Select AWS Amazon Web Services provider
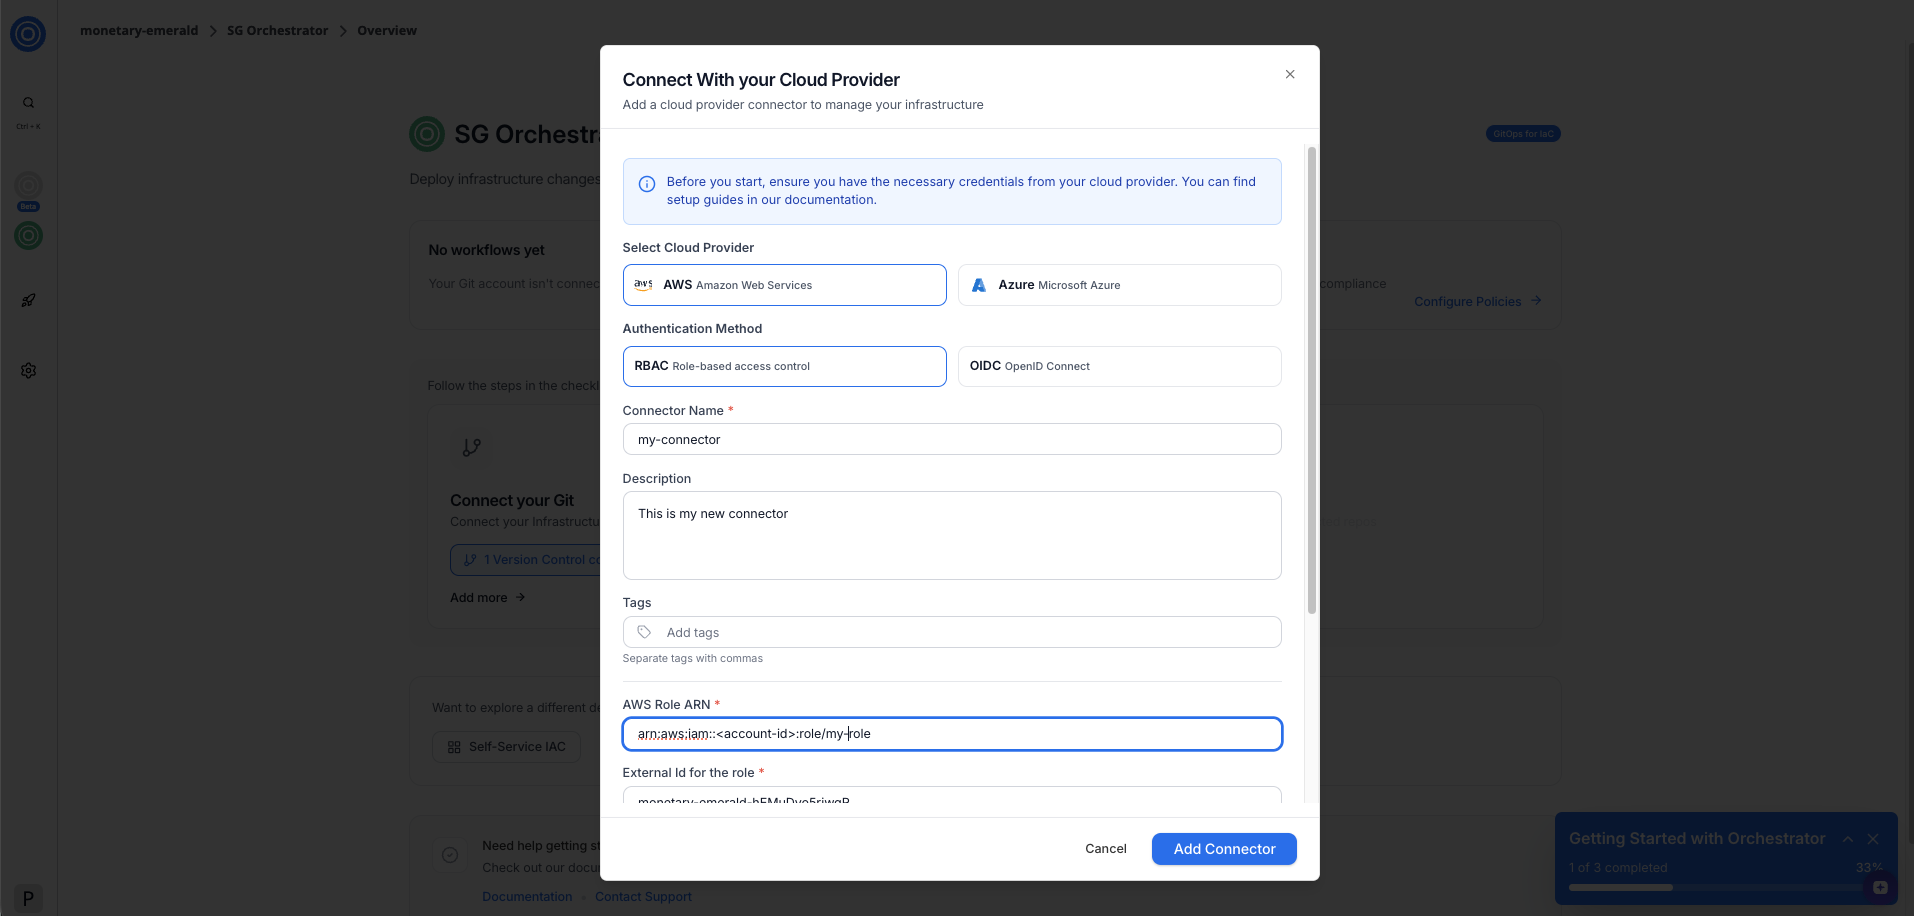The height and width of the screenshot is (916, 1914). [784, 284]
